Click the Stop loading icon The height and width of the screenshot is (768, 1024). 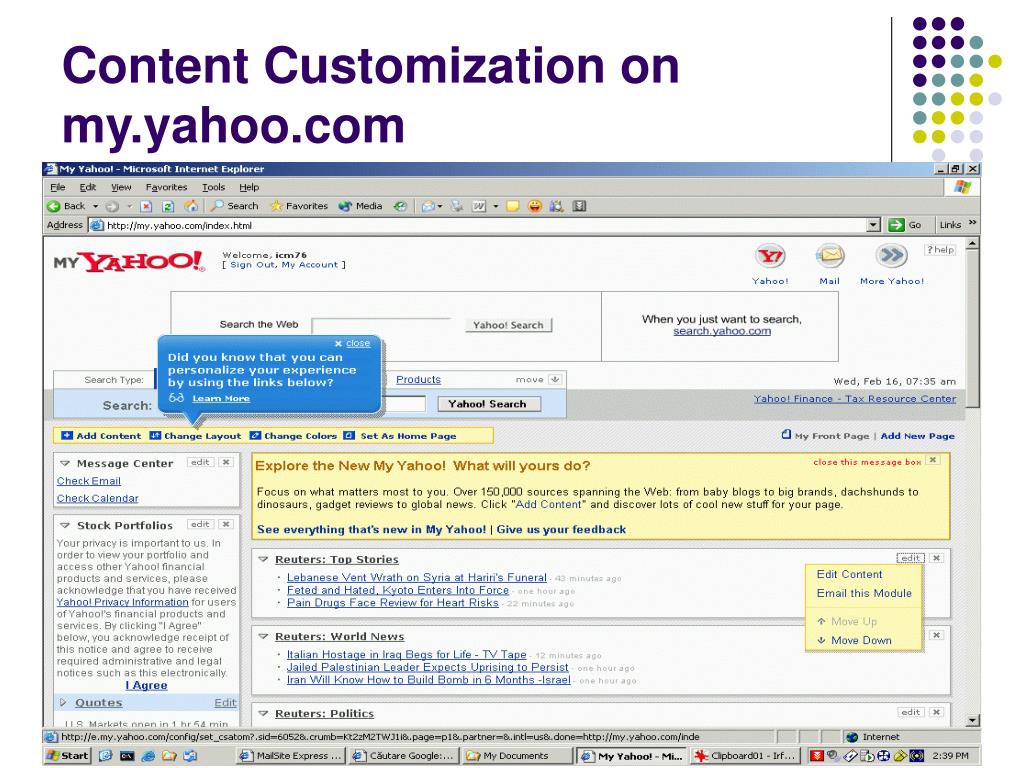[146, 206]
